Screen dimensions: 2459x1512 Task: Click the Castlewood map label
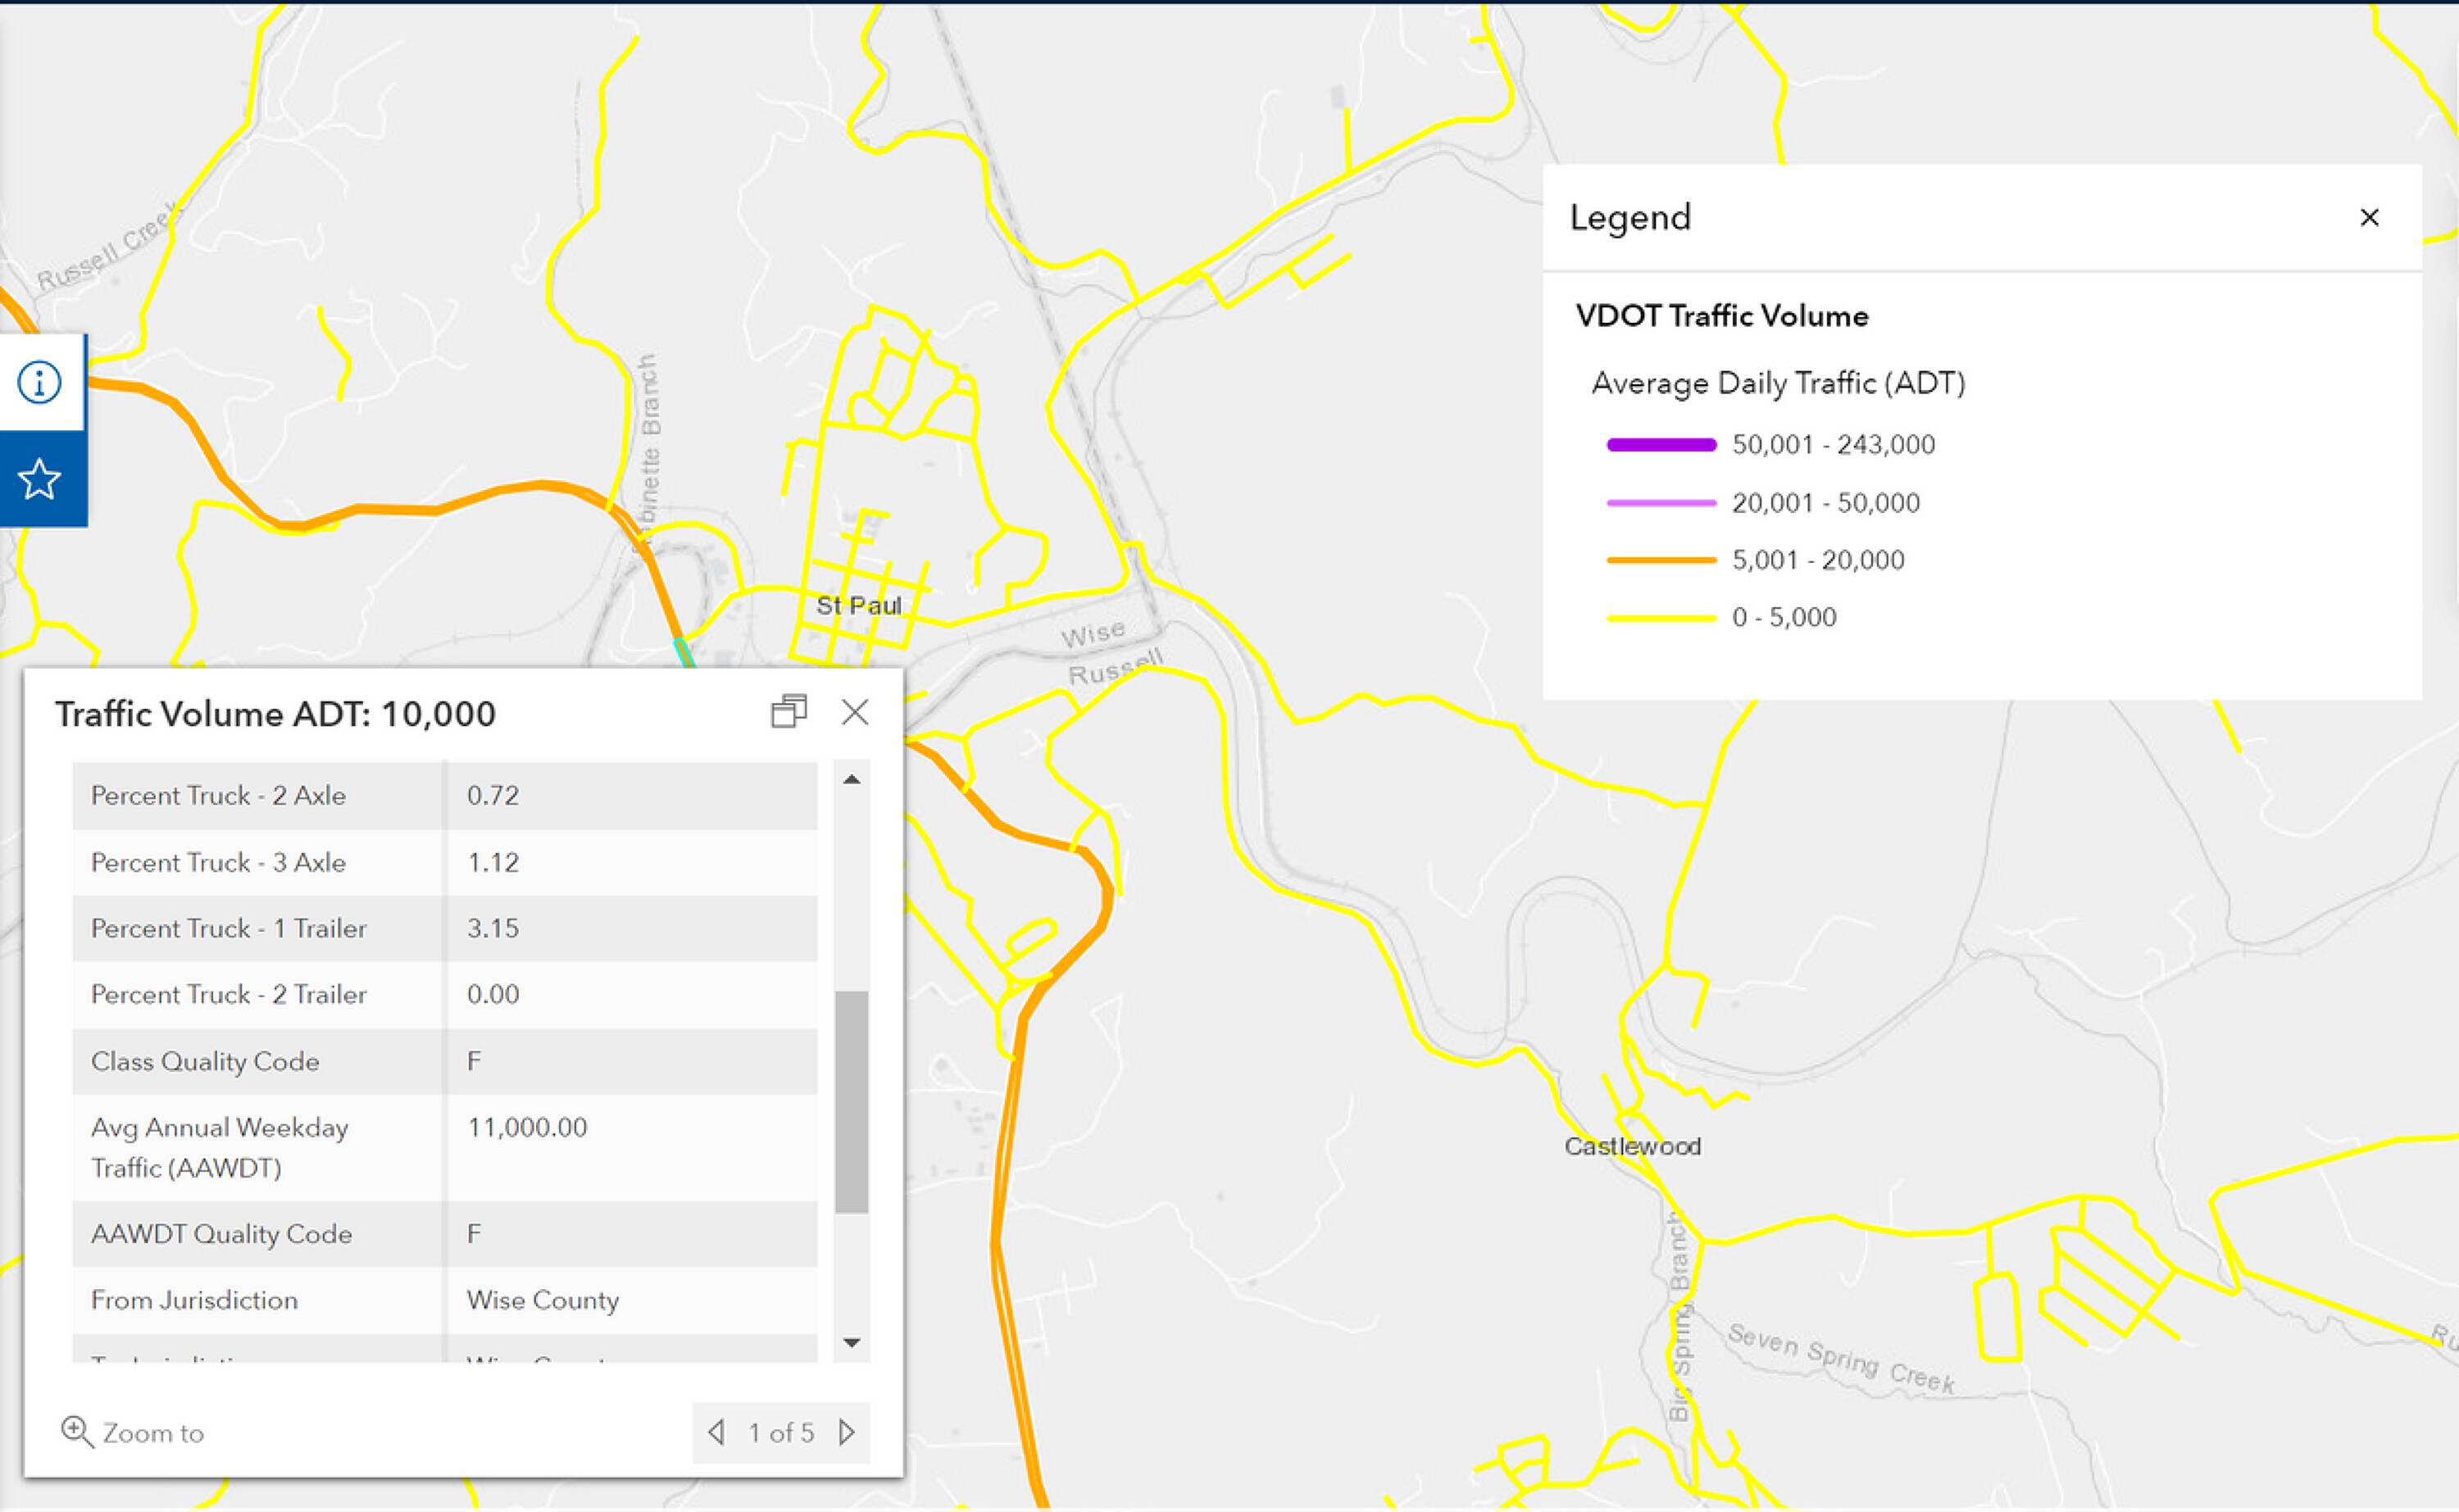coord(1632,1146)
